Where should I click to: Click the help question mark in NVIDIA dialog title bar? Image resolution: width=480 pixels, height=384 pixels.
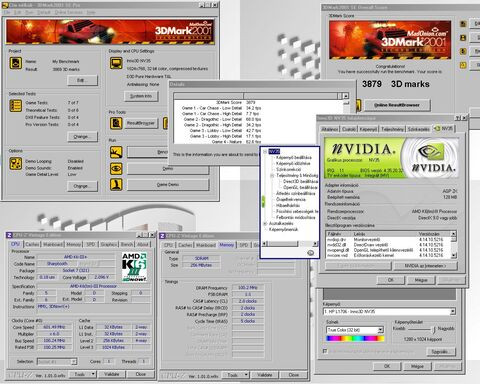(x=458, y=118)
